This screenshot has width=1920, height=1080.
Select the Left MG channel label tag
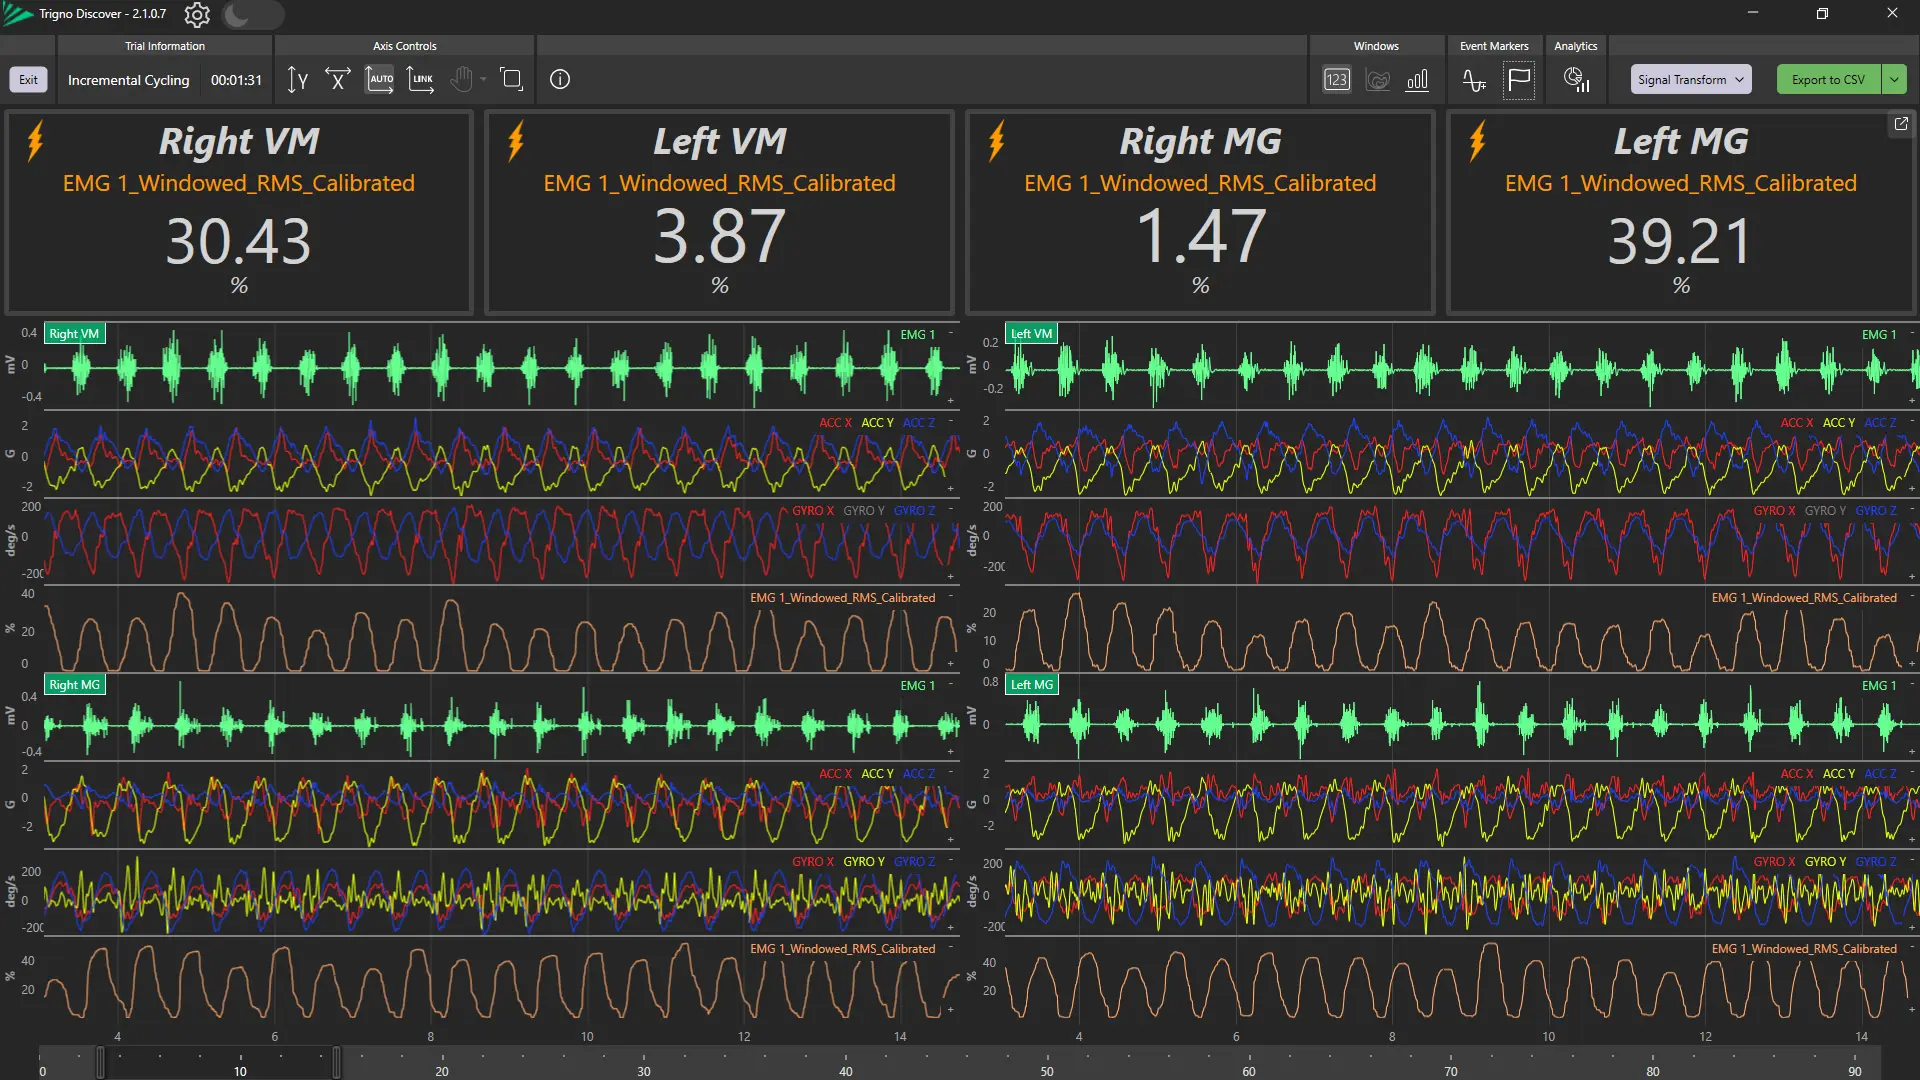point(1031,685)
